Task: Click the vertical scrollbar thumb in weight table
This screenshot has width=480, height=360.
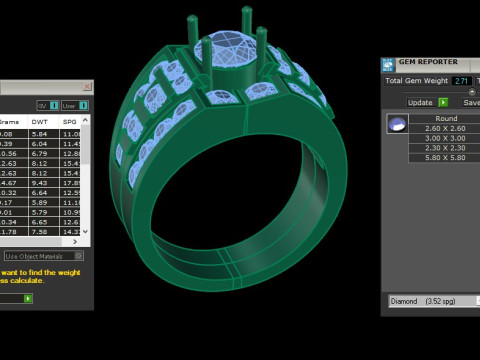Action: click(85, 145)
